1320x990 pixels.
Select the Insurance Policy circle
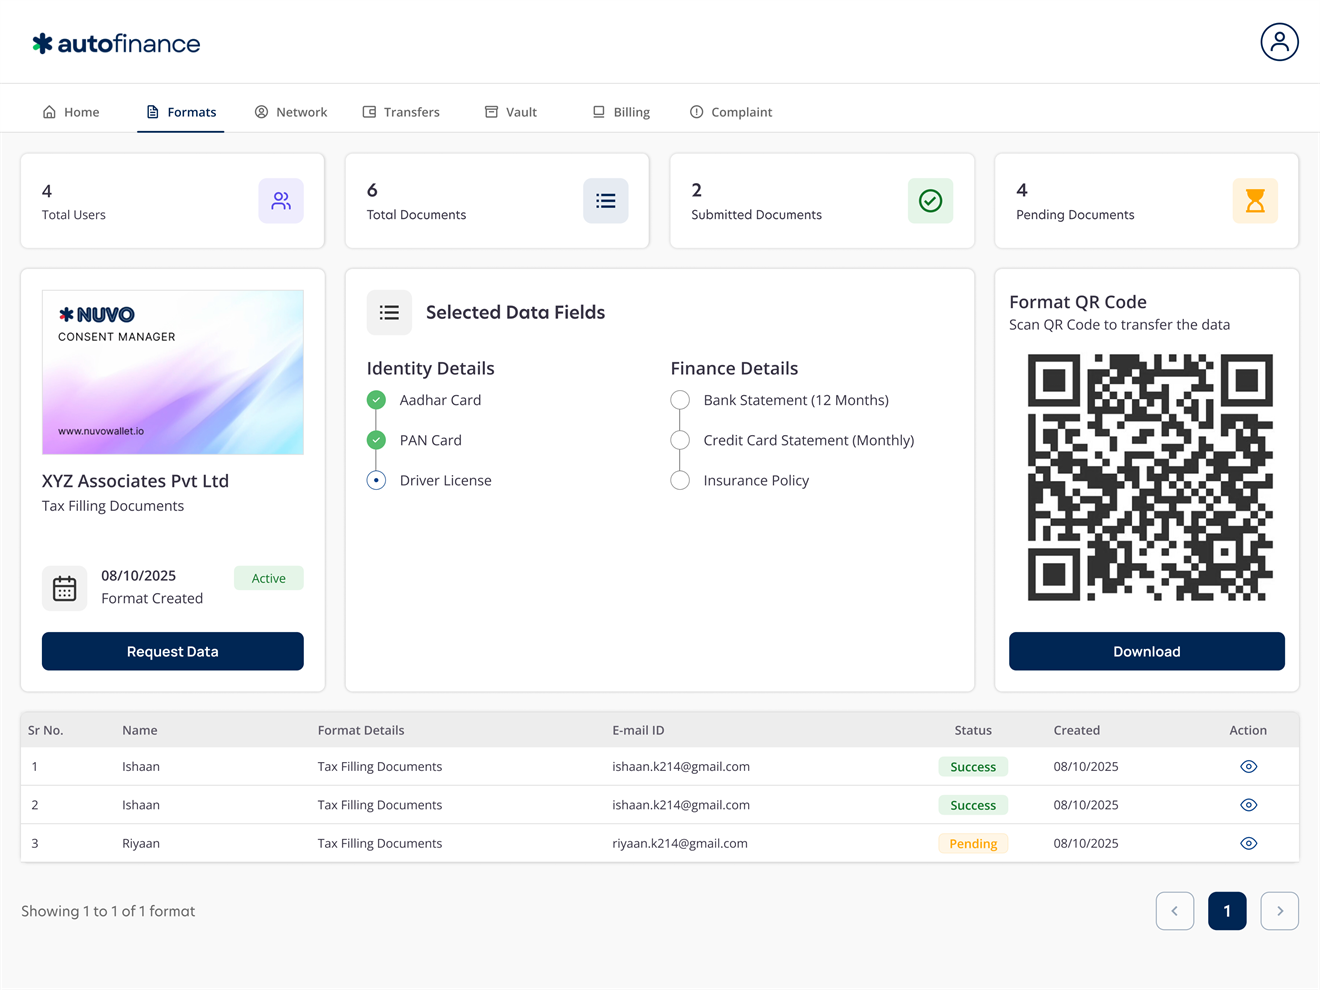(x=680, y=480)
